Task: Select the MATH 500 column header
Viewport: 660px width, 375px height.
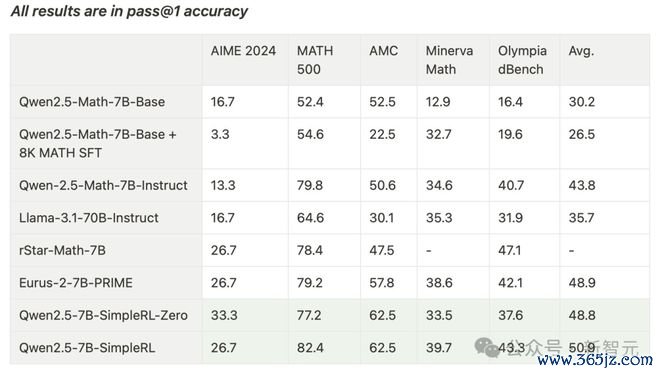Action: [315, 60]
